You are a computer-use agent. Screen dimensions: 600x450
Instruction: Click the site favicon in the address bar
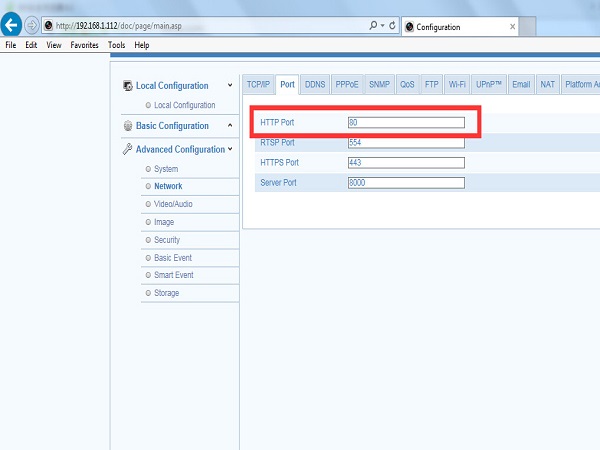(x=49, y=26)
